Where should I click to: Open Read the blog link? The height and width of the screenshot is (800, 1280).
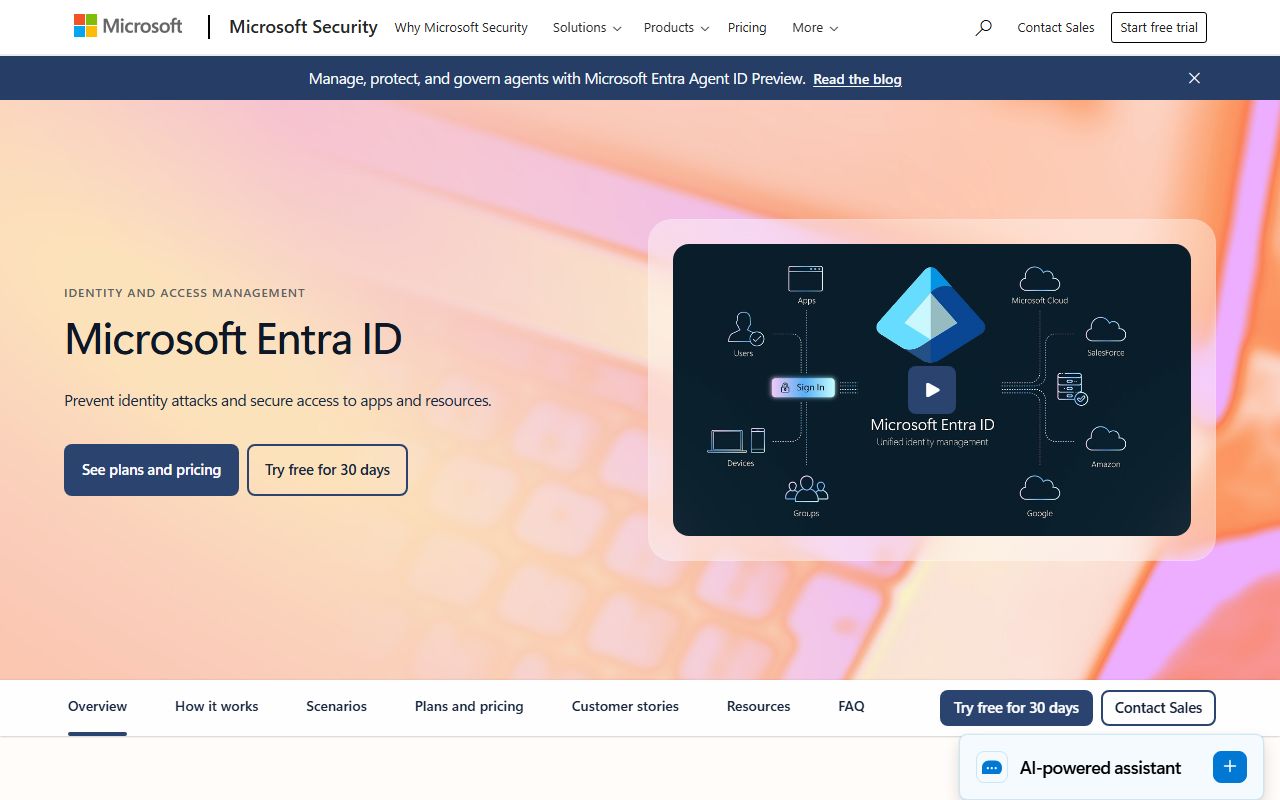[857, 79]
